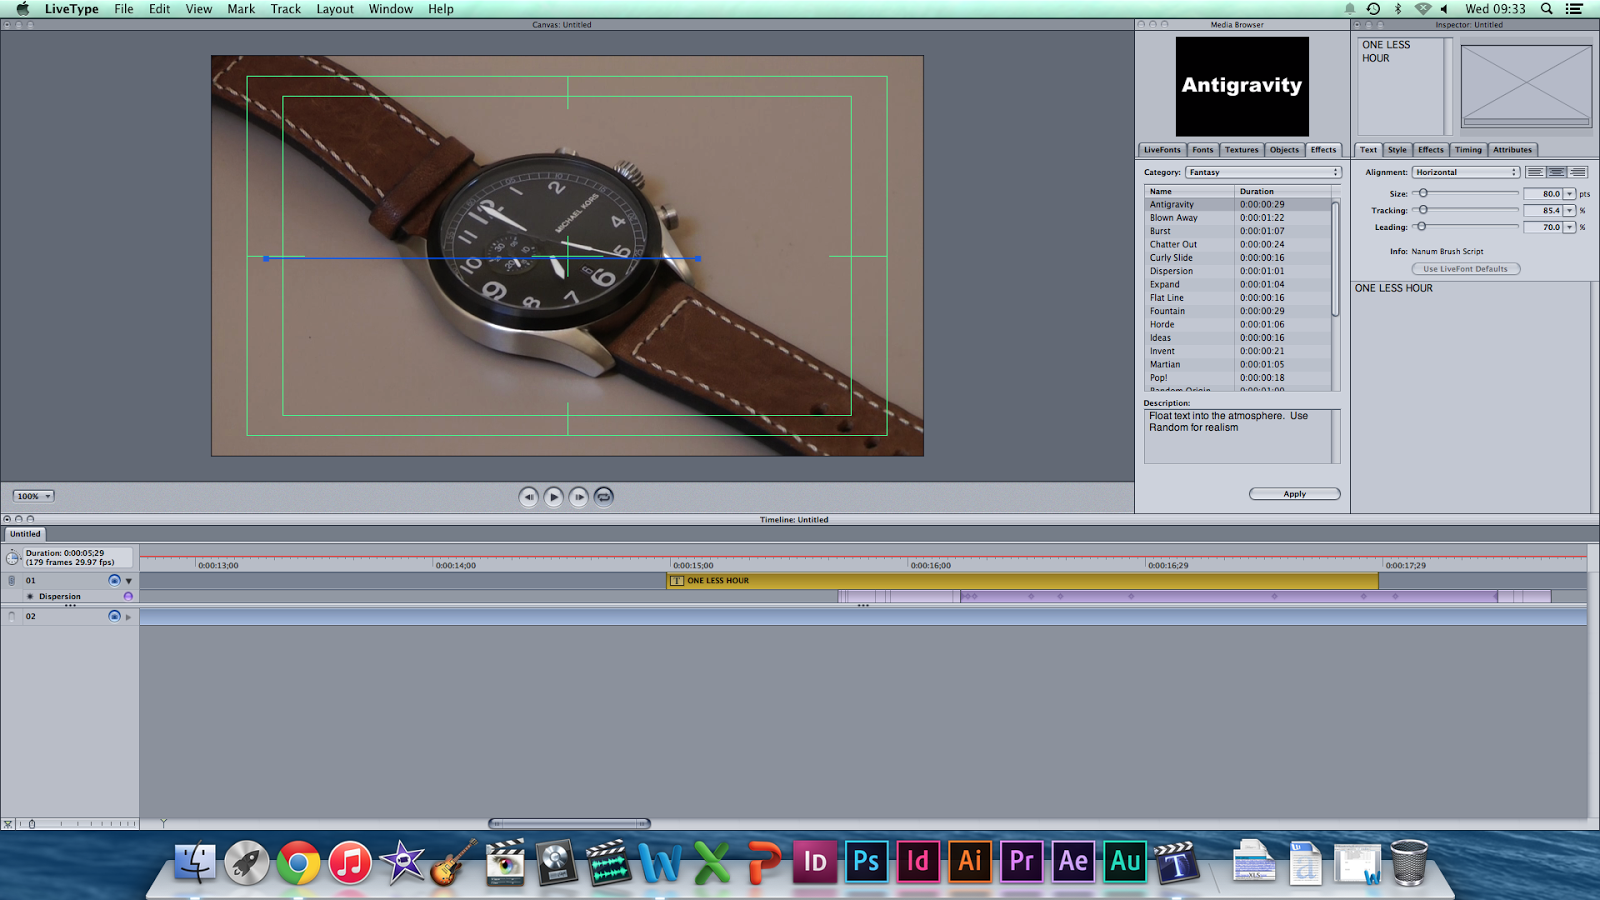Select the Dispersion effect in the list
The height and width of the screenshot is (900, 1600).
coord(1237,271)
